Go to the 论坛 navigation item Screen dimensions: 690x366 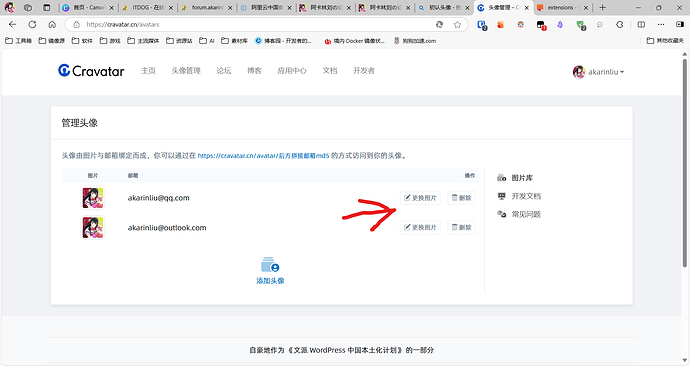point(224,71)
